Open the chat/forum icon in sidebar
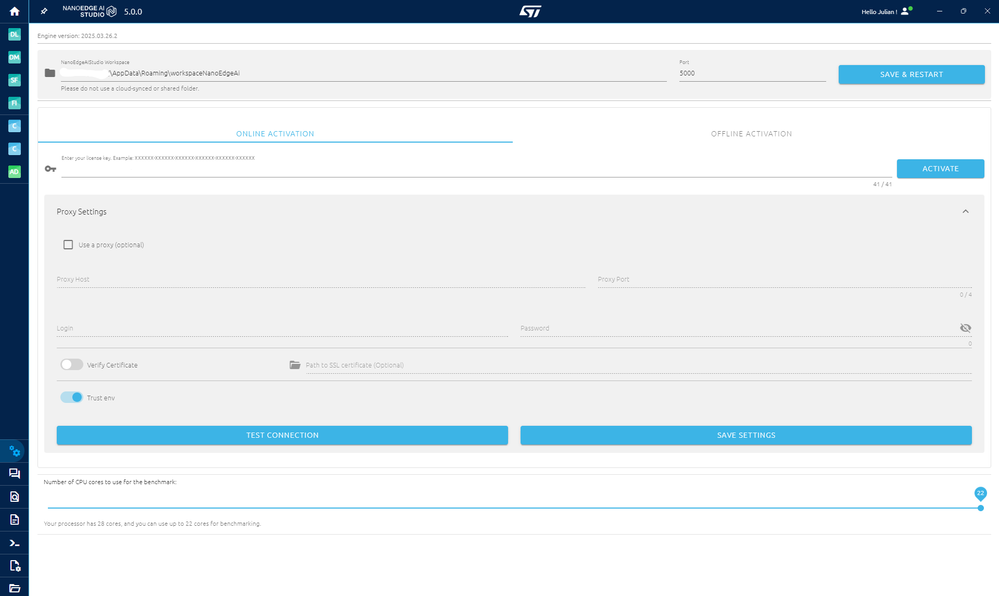This screenshot has height=596, width=999. pyautogui.click(x=14, y=474)
